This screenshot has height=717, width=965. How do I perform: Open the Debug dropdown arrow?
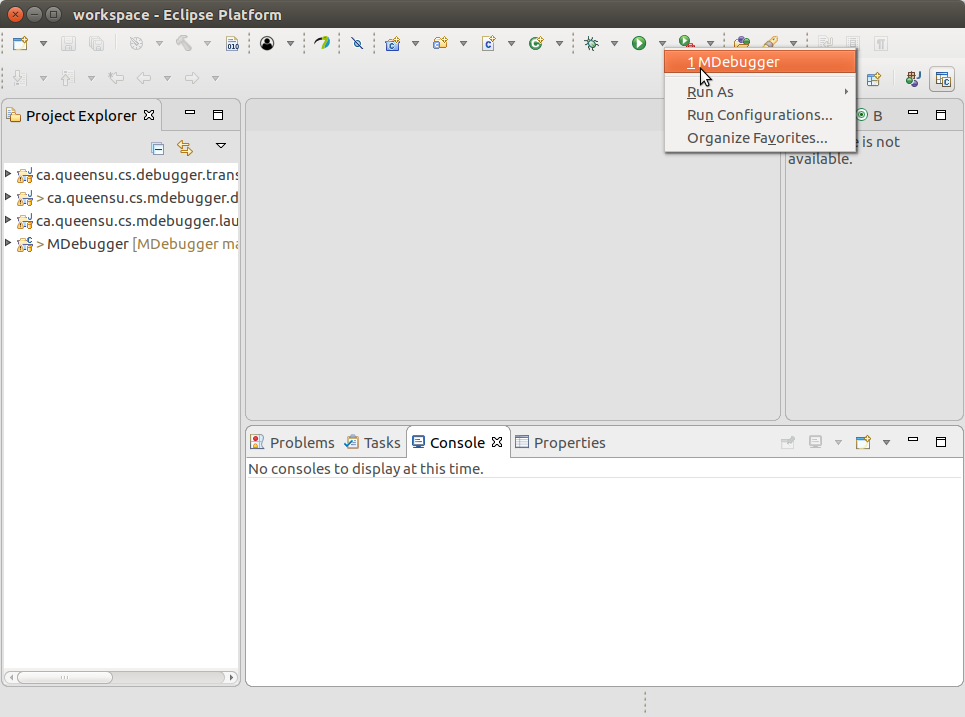614,43
